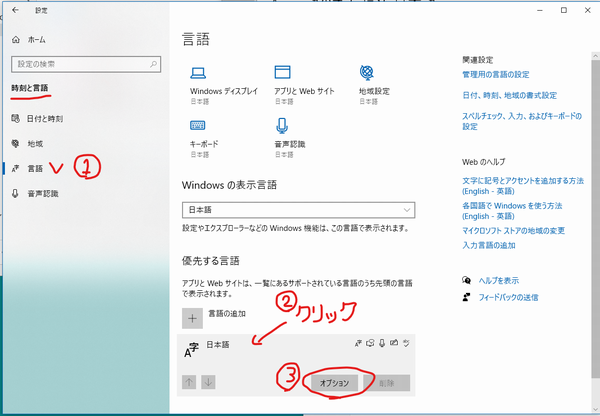Click the text-to-speech feature icon on 日本語
Image resolution: width=600 pixels, height=416 pixels.
(370, 343)
